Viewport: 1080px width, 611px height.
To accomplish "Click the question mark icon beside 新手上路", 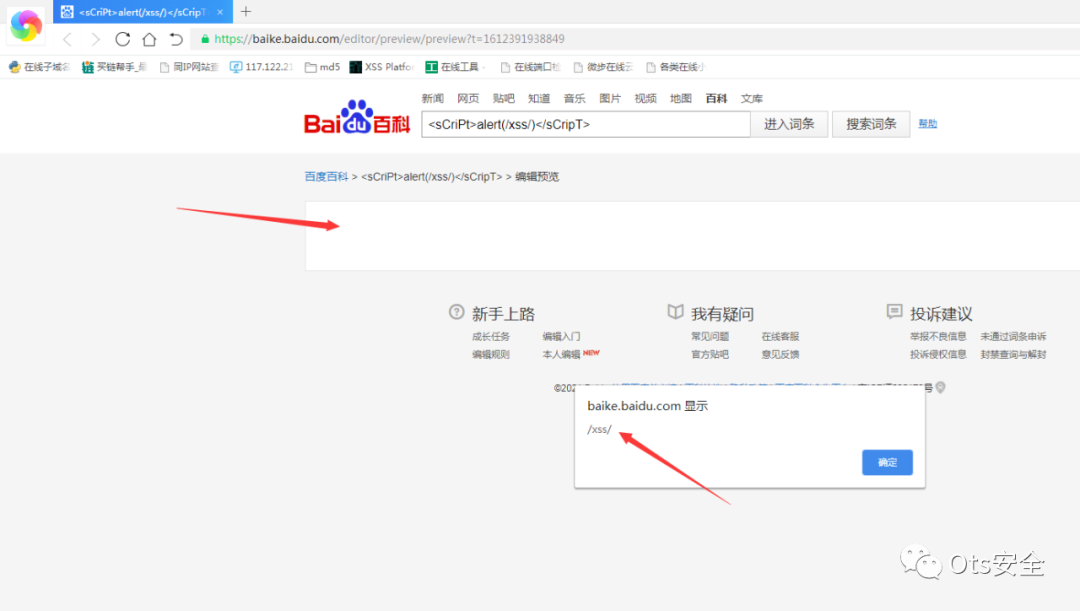I will coord(456,312).
